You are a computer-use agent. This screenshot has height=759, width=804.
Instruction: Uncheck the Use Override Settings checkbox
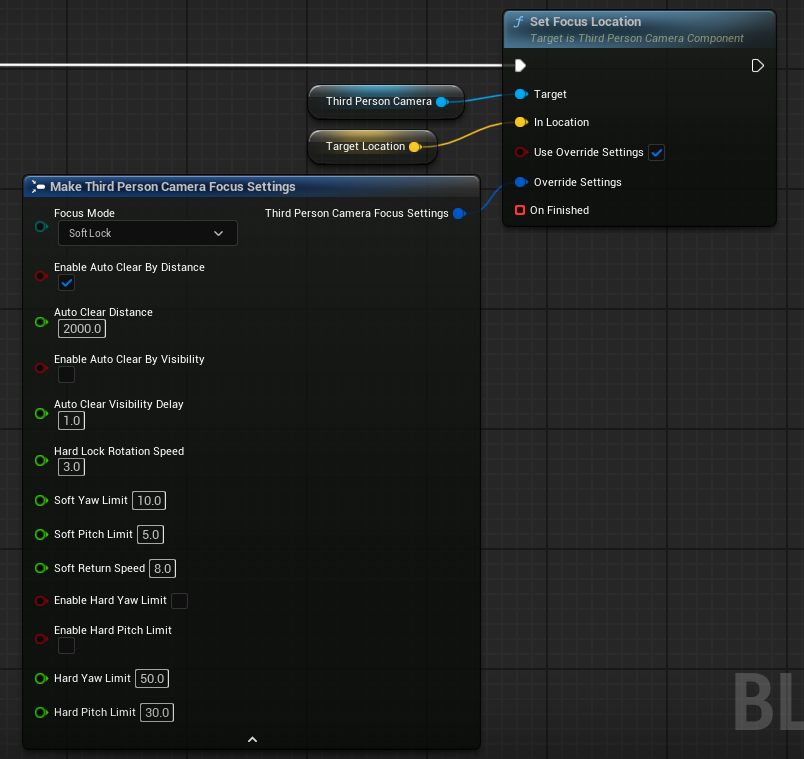pos(656,153)
